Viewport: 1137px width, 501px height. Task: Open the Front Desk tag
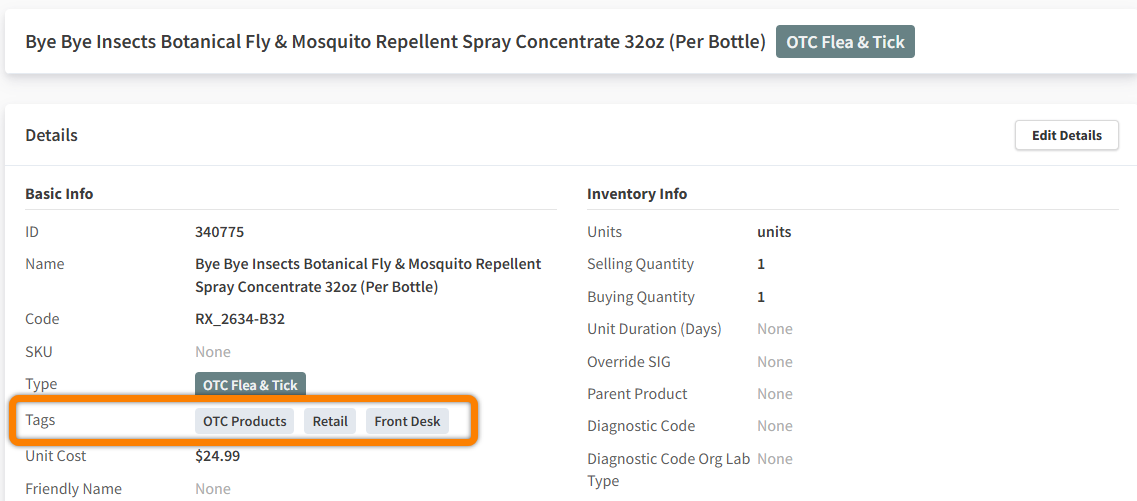coord(408,421)
